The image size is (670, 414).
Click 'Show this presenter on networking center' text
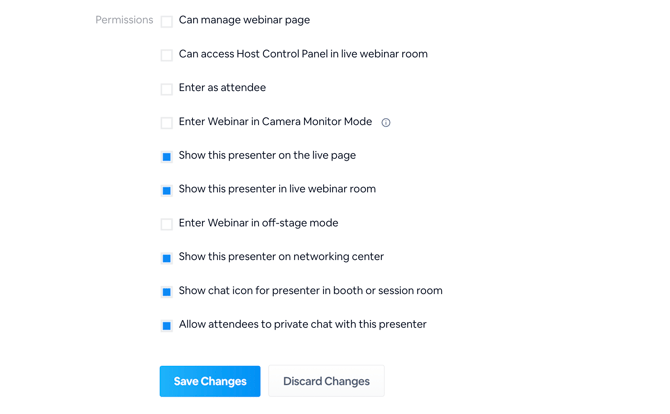[x=281, y=257]
